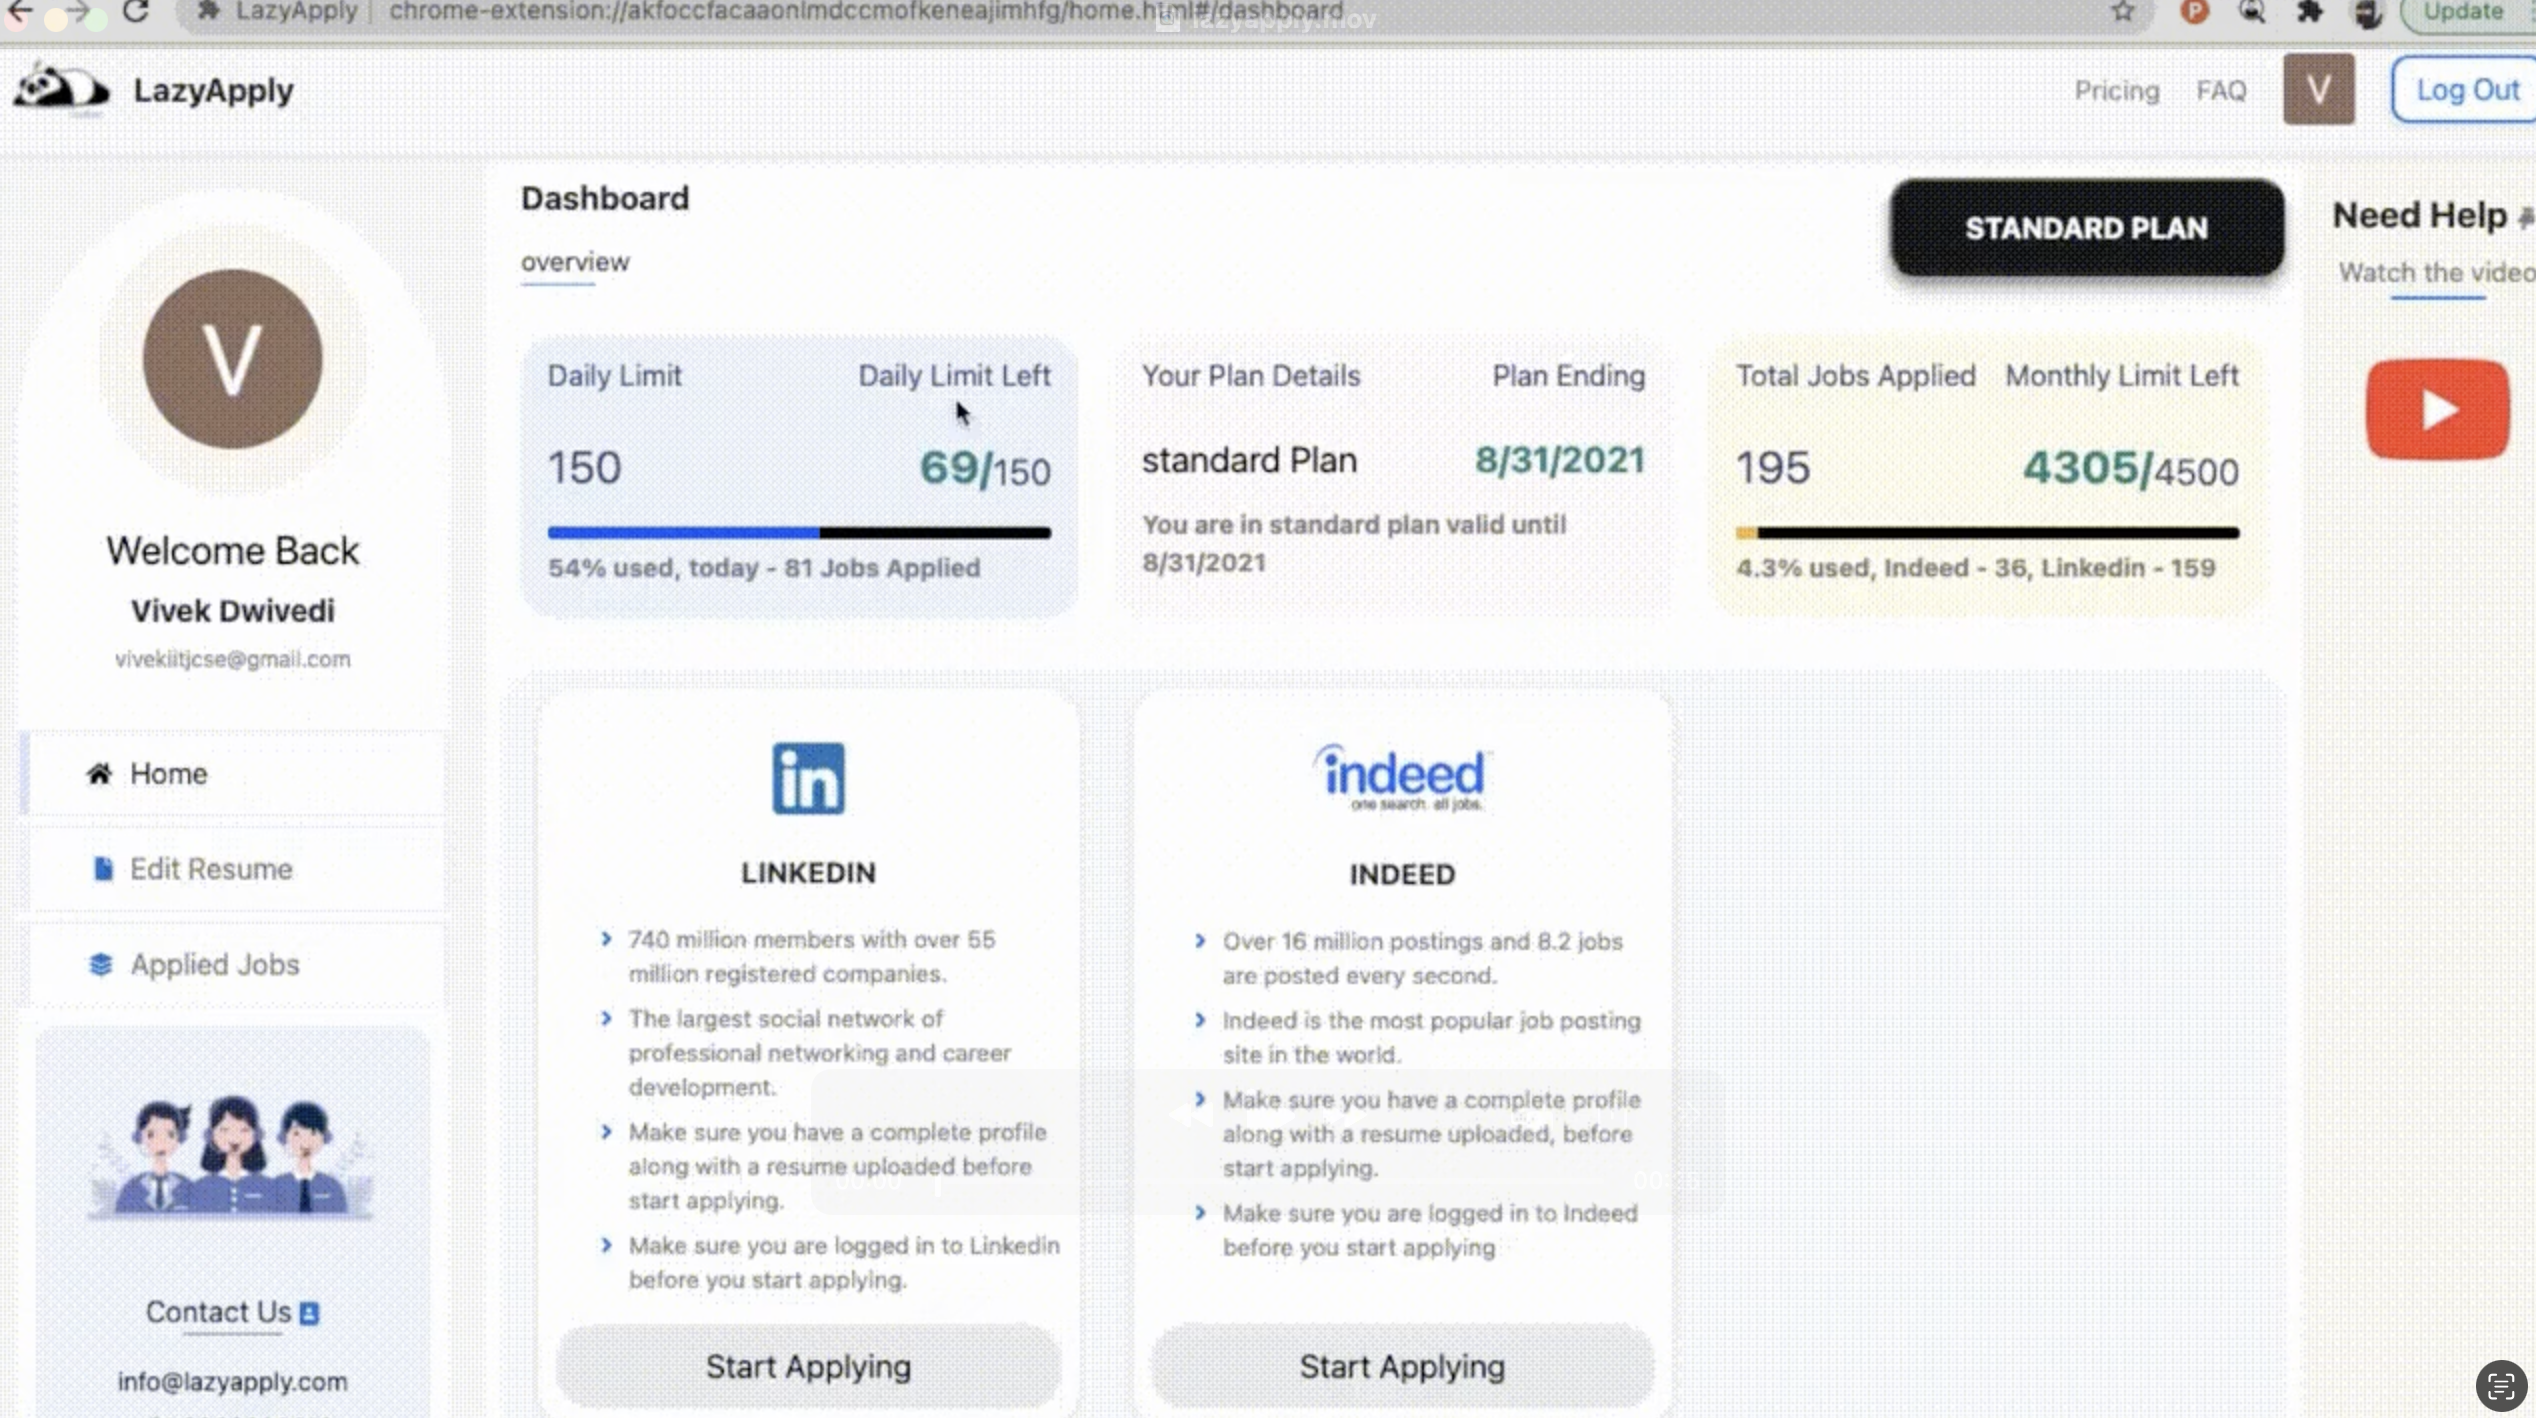Click the STANDARD PLAN button
Image resolution: width=2536 pixels, height=1418 pixels.
[x=2086, y=228]
